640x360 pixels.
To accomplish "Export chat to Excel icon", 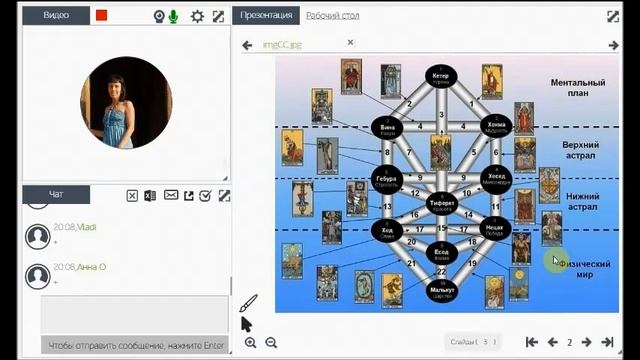I will (150, 196).
